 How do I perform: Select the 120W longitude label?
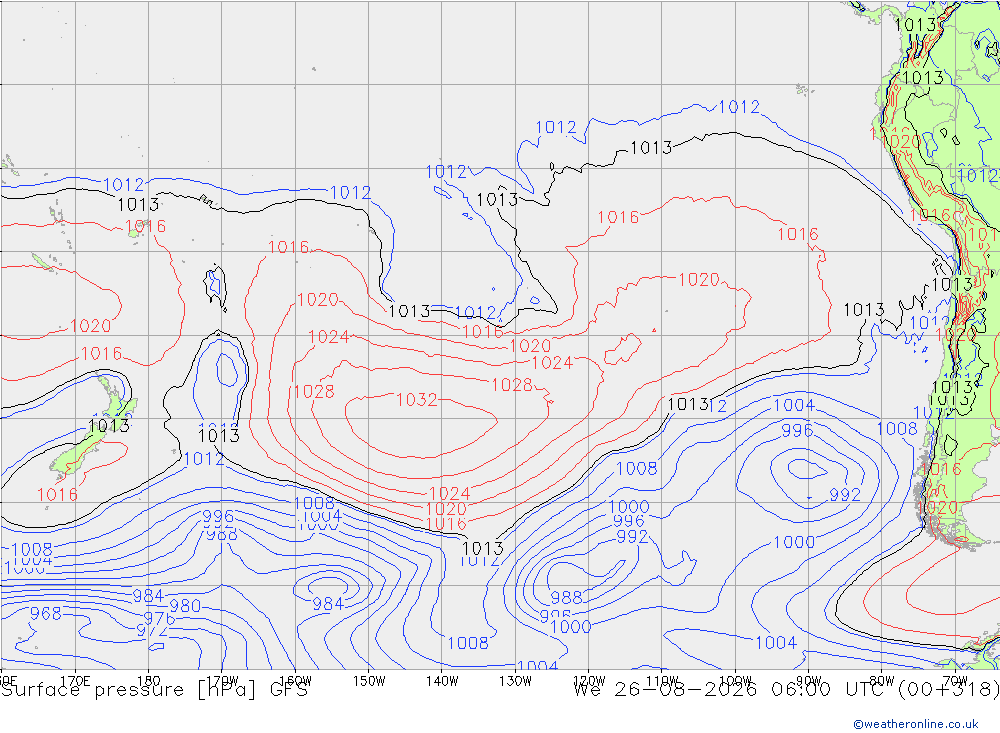point(589,680)
